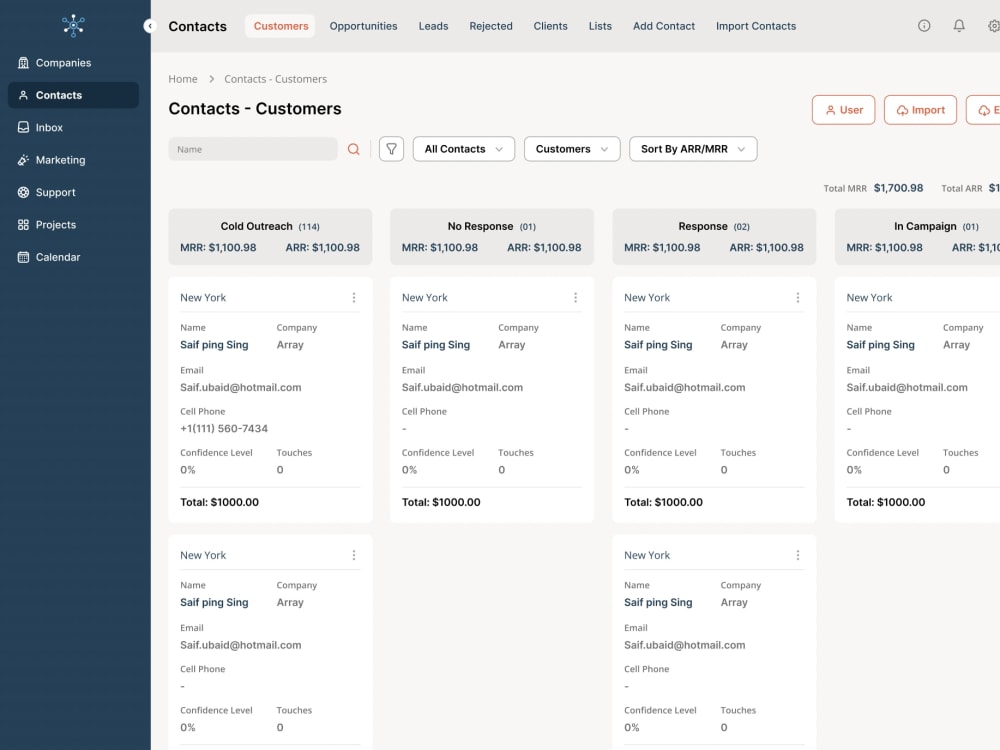Open the settings gear icon
Image resolution: width=1000 pixels, height=750 pixels.
click(994, 26)
